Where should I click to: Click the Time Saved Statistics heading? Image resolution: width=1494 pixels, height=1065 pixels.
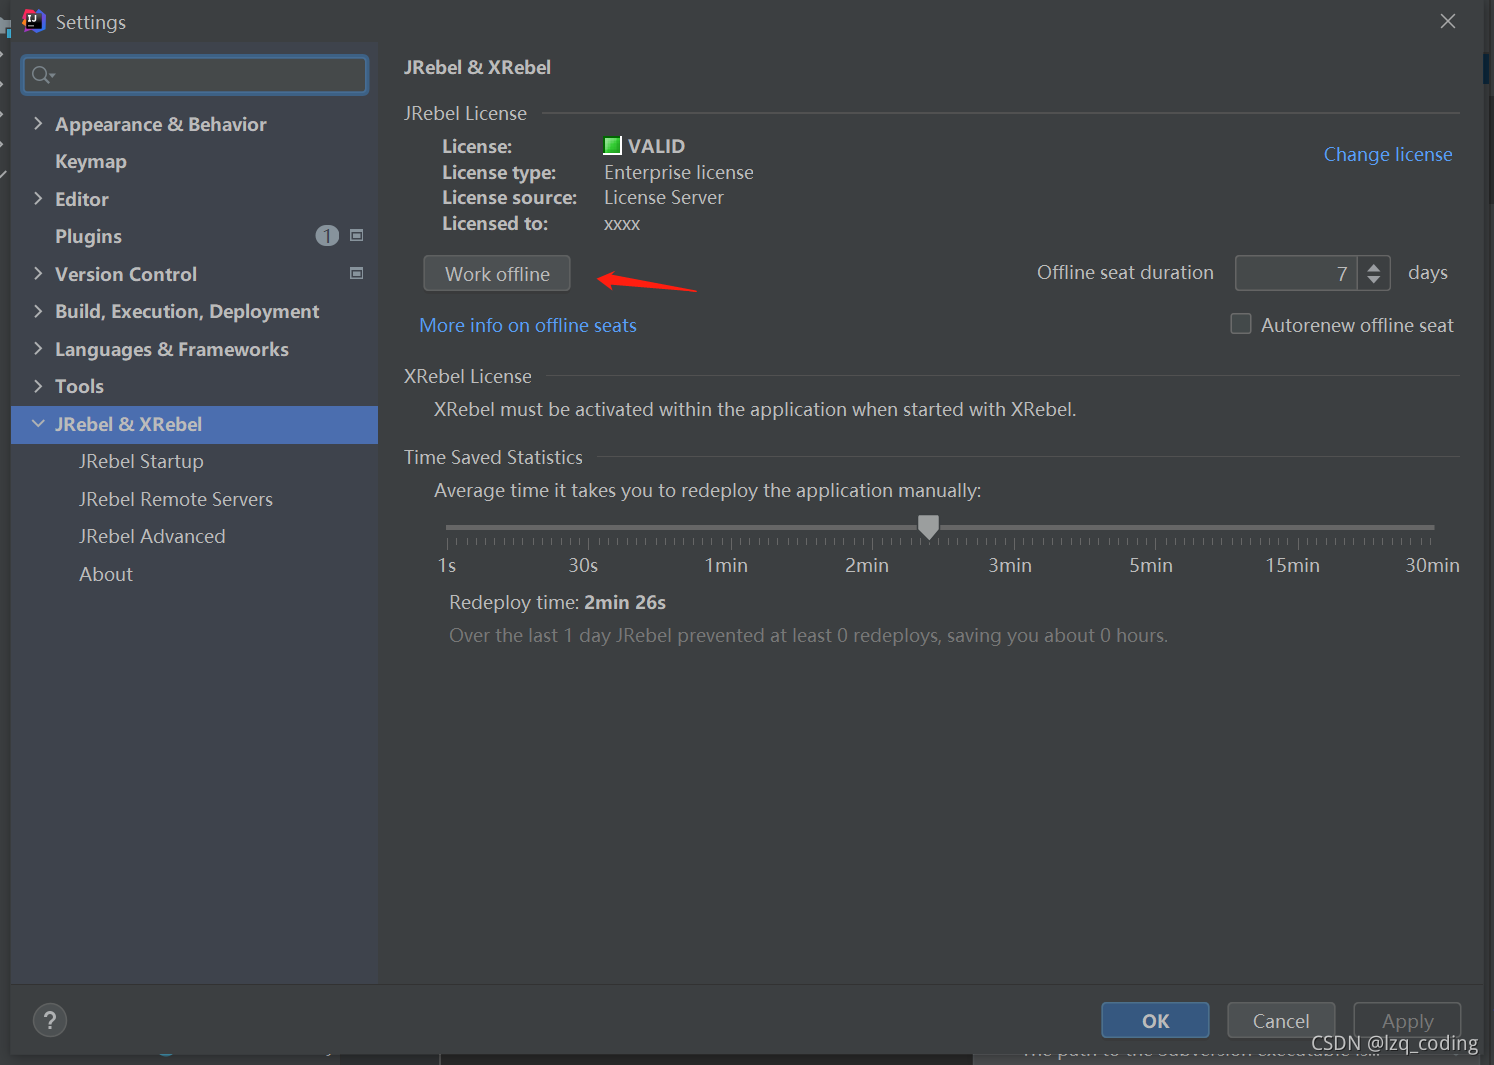click(493, 457)
